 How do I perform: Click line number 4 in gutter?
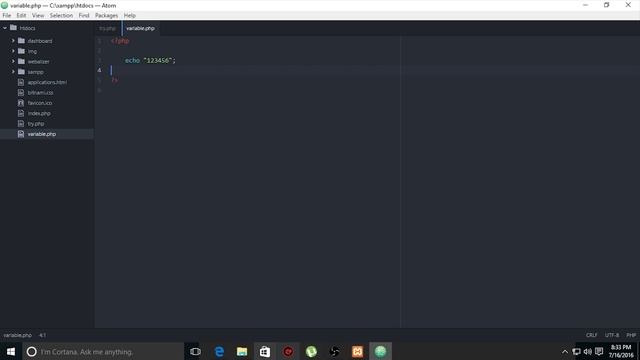(99, 70)
